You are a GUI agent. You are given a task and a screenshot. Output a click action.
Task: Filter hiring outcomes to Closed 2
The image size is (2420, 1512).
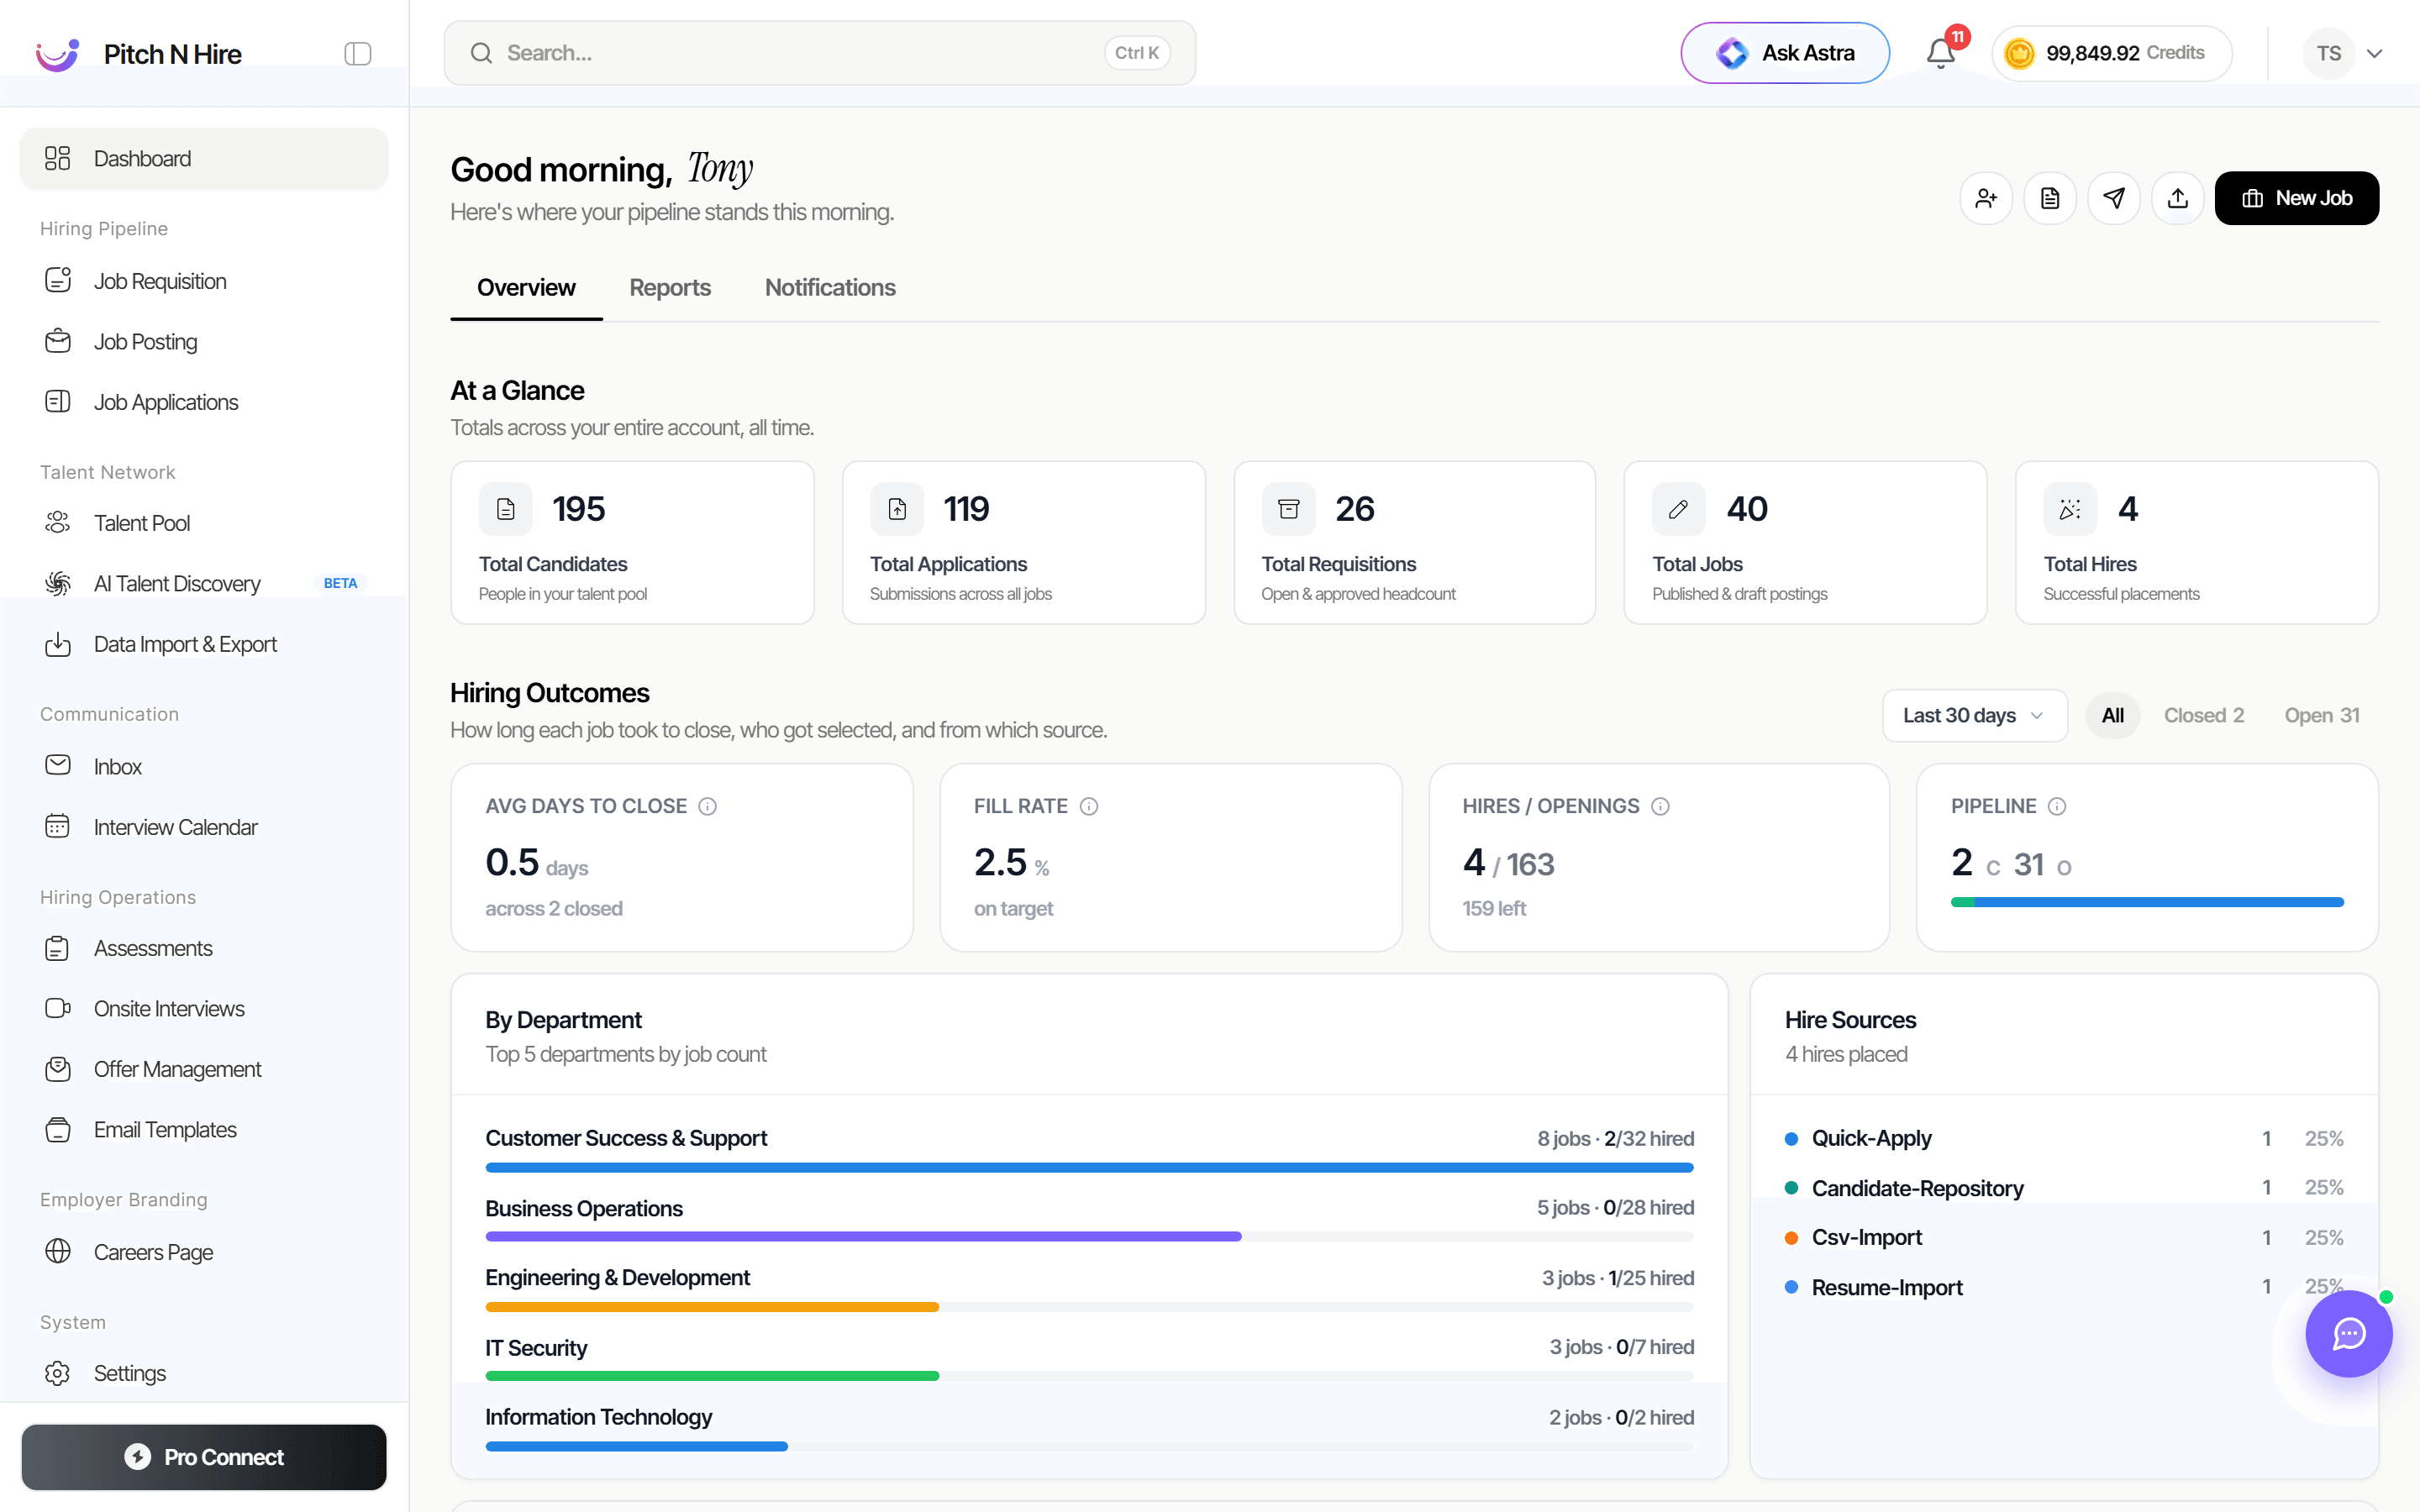pos(2204,715)
